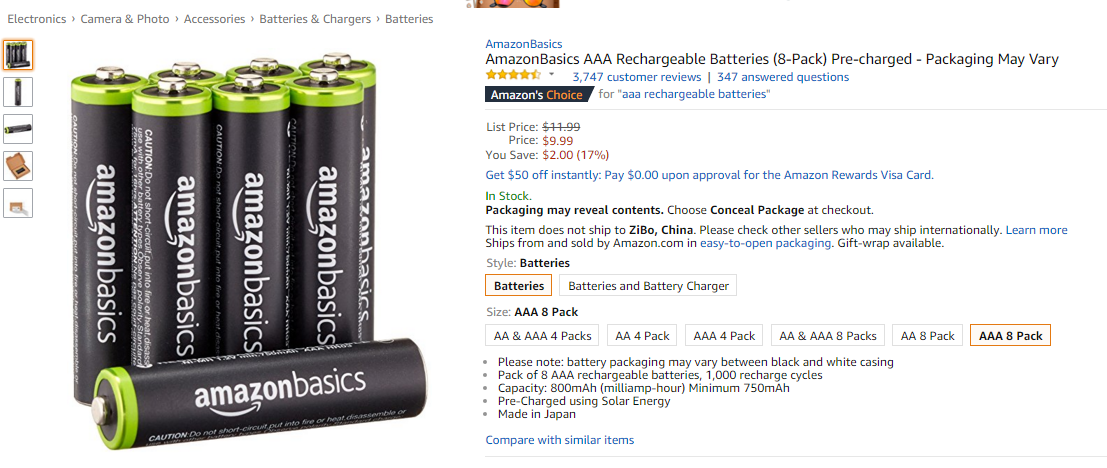This screenshot has height=468, width=1107.
Task: Choose the Batteries style option
Action: [x=519, y=286]
